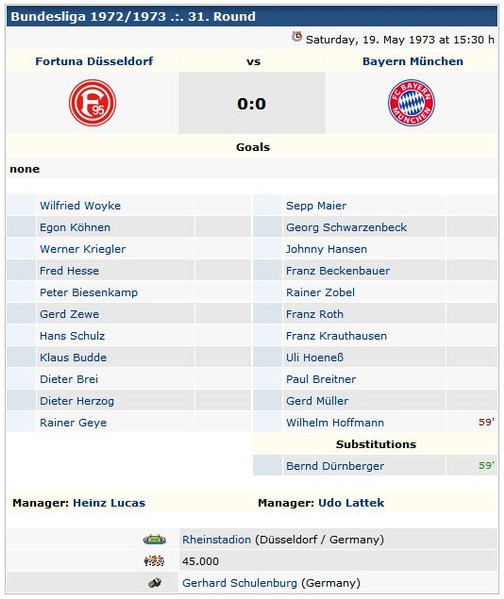The height and width of the screenshot is (599, 504).
Task: Click the Bayern München club crest
Action: (x=412, y=103)
